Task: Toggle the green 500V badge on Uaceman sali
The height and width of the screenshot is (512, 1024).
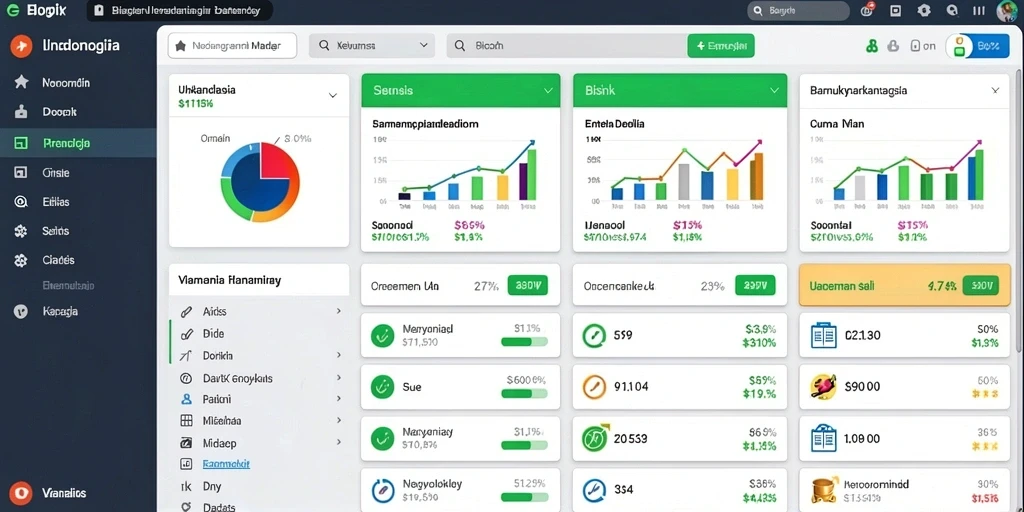Action: tap(981, 285)
